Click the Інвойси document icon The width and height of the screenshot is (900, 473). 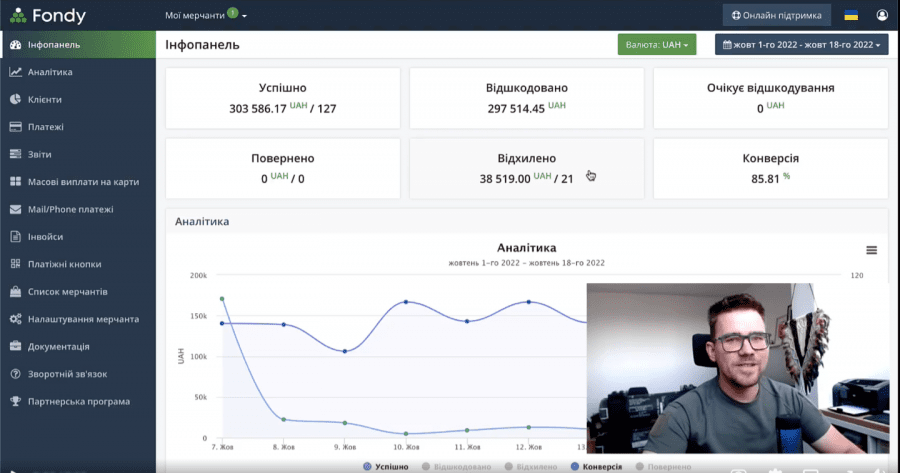coord(15,236)
